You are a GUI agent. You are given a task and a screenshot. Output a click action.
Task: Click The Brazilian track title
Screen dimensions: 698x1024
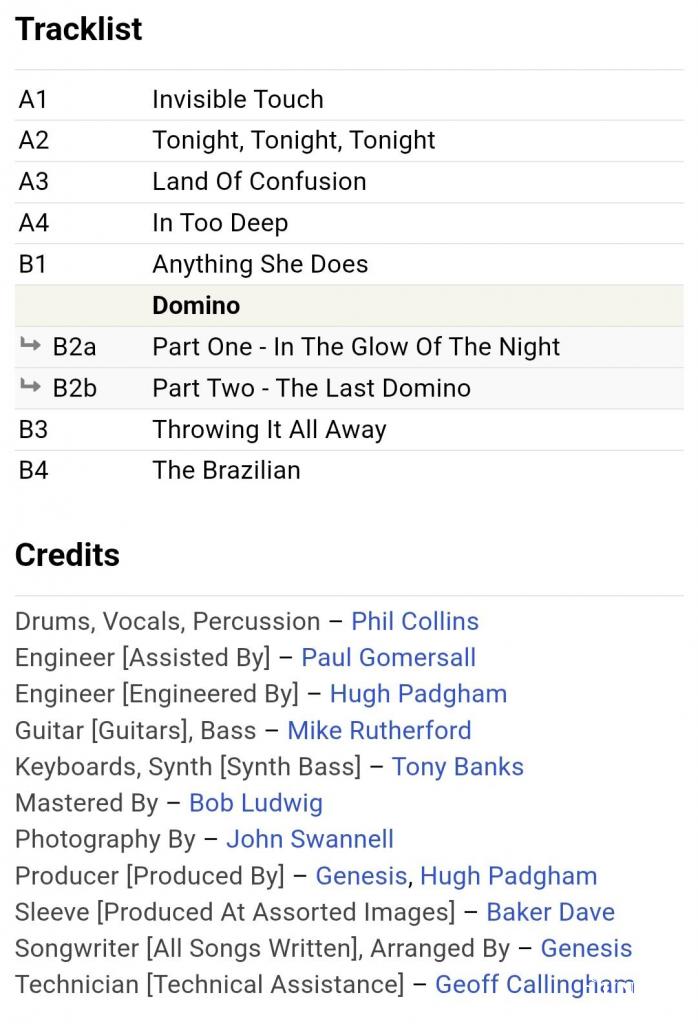coord(226,470)
